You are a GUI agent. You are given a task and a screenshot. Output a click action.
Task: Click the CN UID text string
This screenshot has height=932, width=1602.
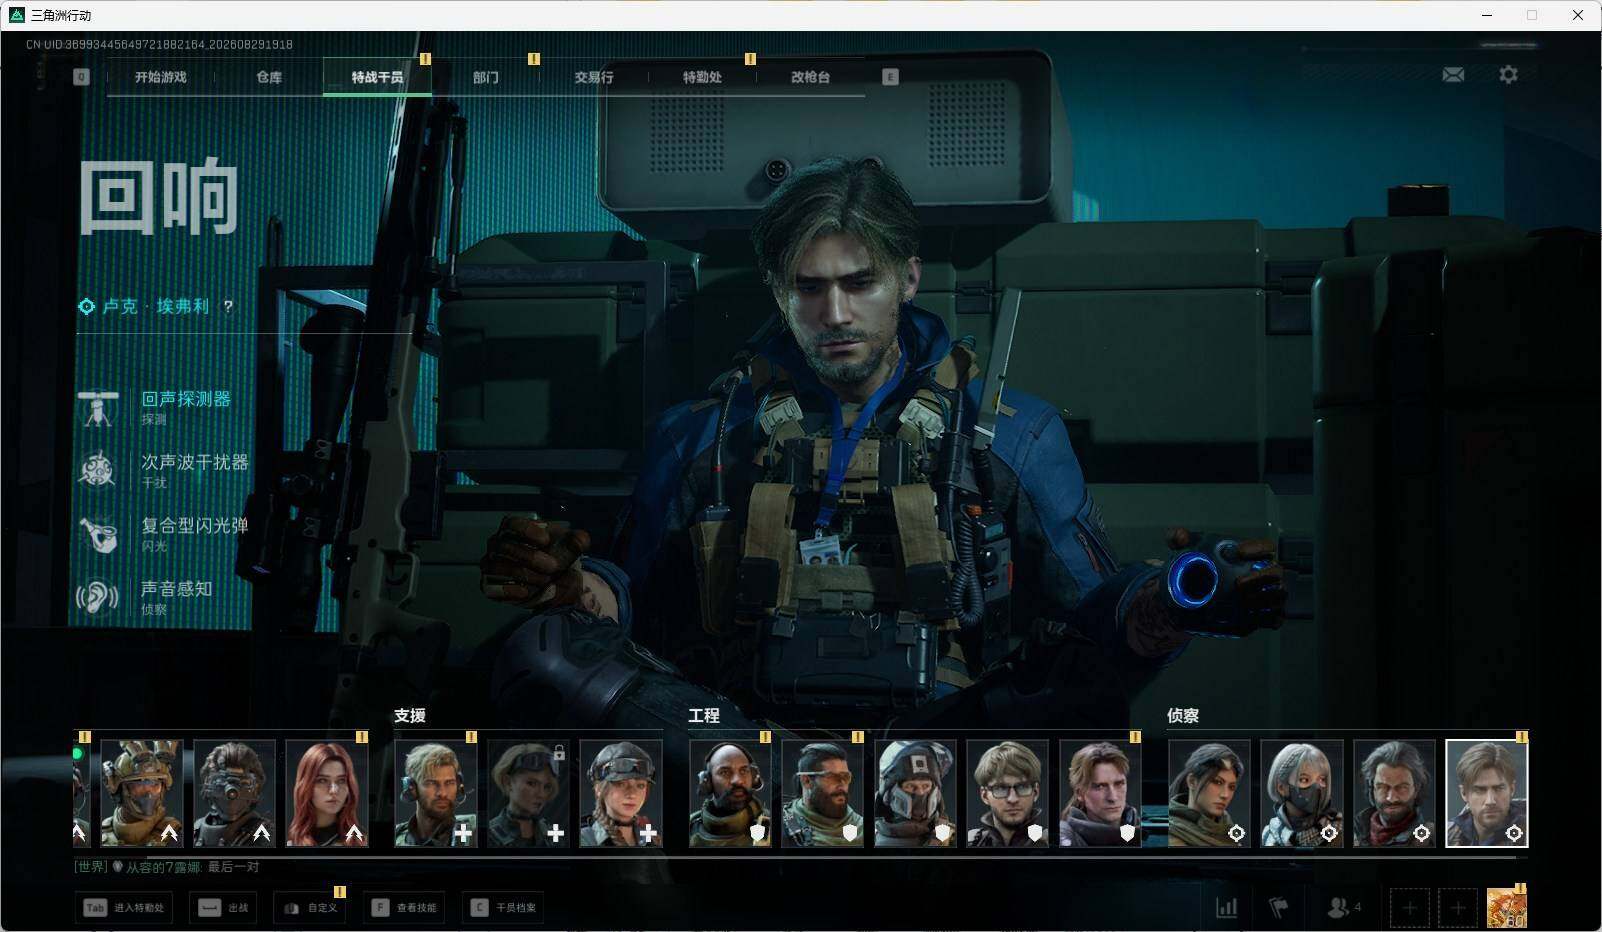coord(160,45)
